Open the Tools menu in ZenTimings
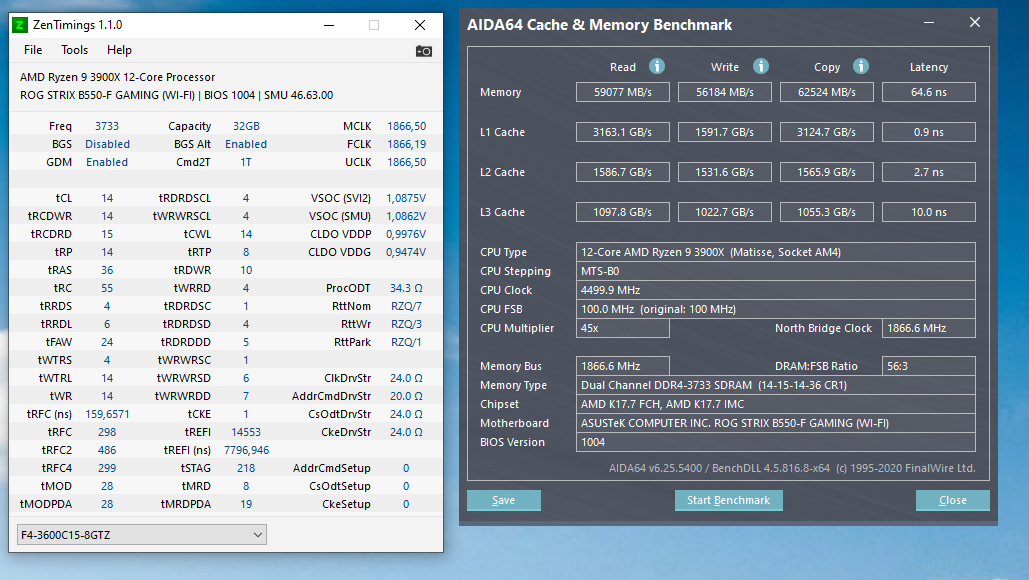The image size is (1029, 580). point(74,50)
